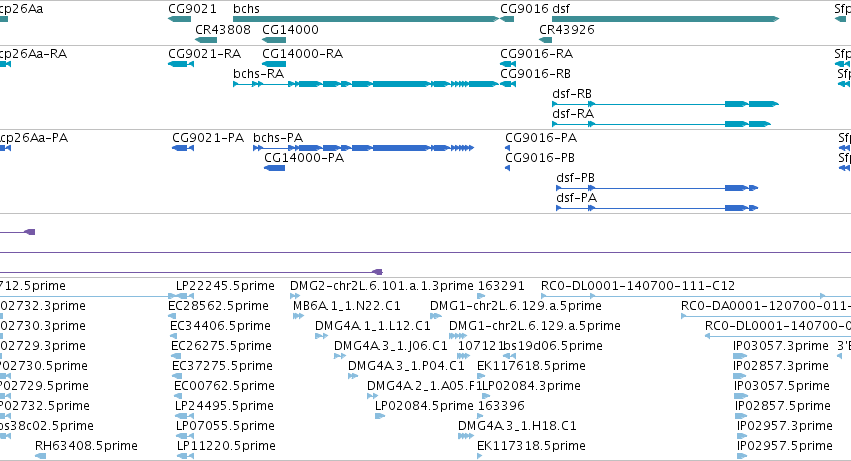Click EST IP03057.3prime
The image size is (851, 461).
781,346
